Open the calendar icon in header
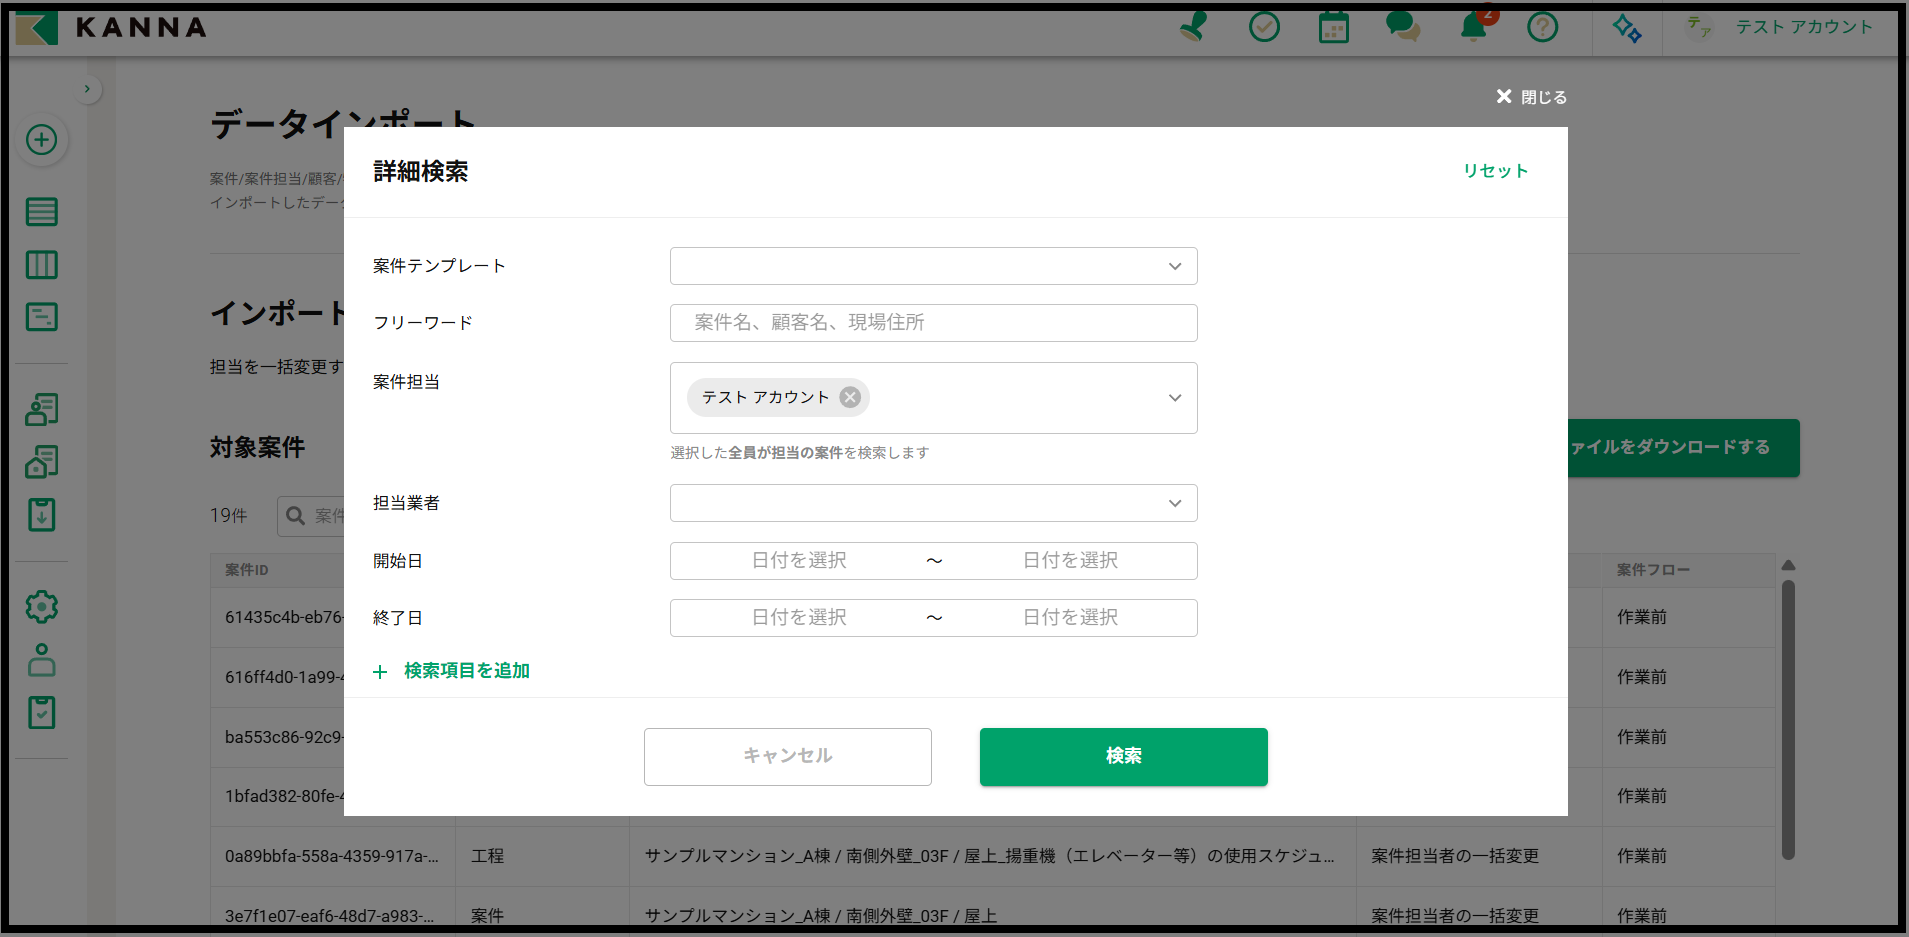The height and width of the screenshot is (937, 1909). coord(1334,27)
